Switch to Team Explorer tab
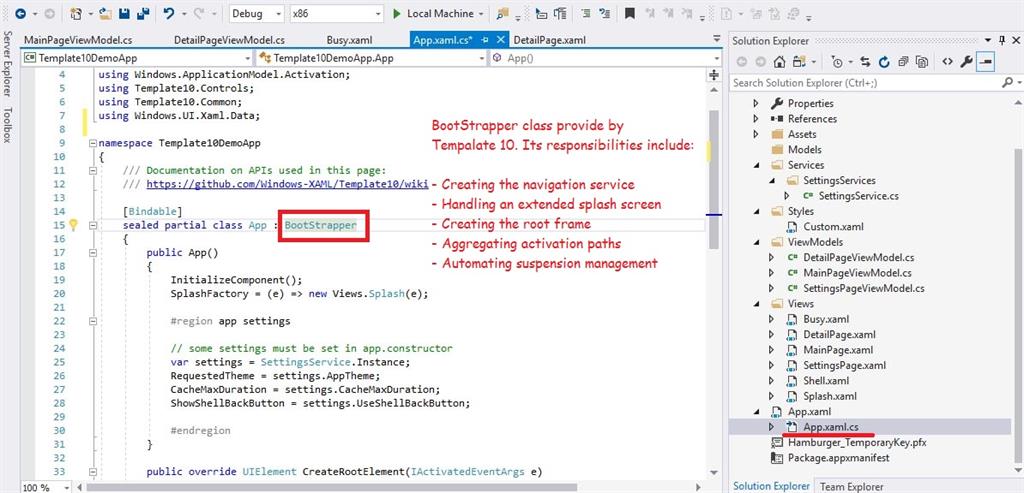 (x=852, y=486)
